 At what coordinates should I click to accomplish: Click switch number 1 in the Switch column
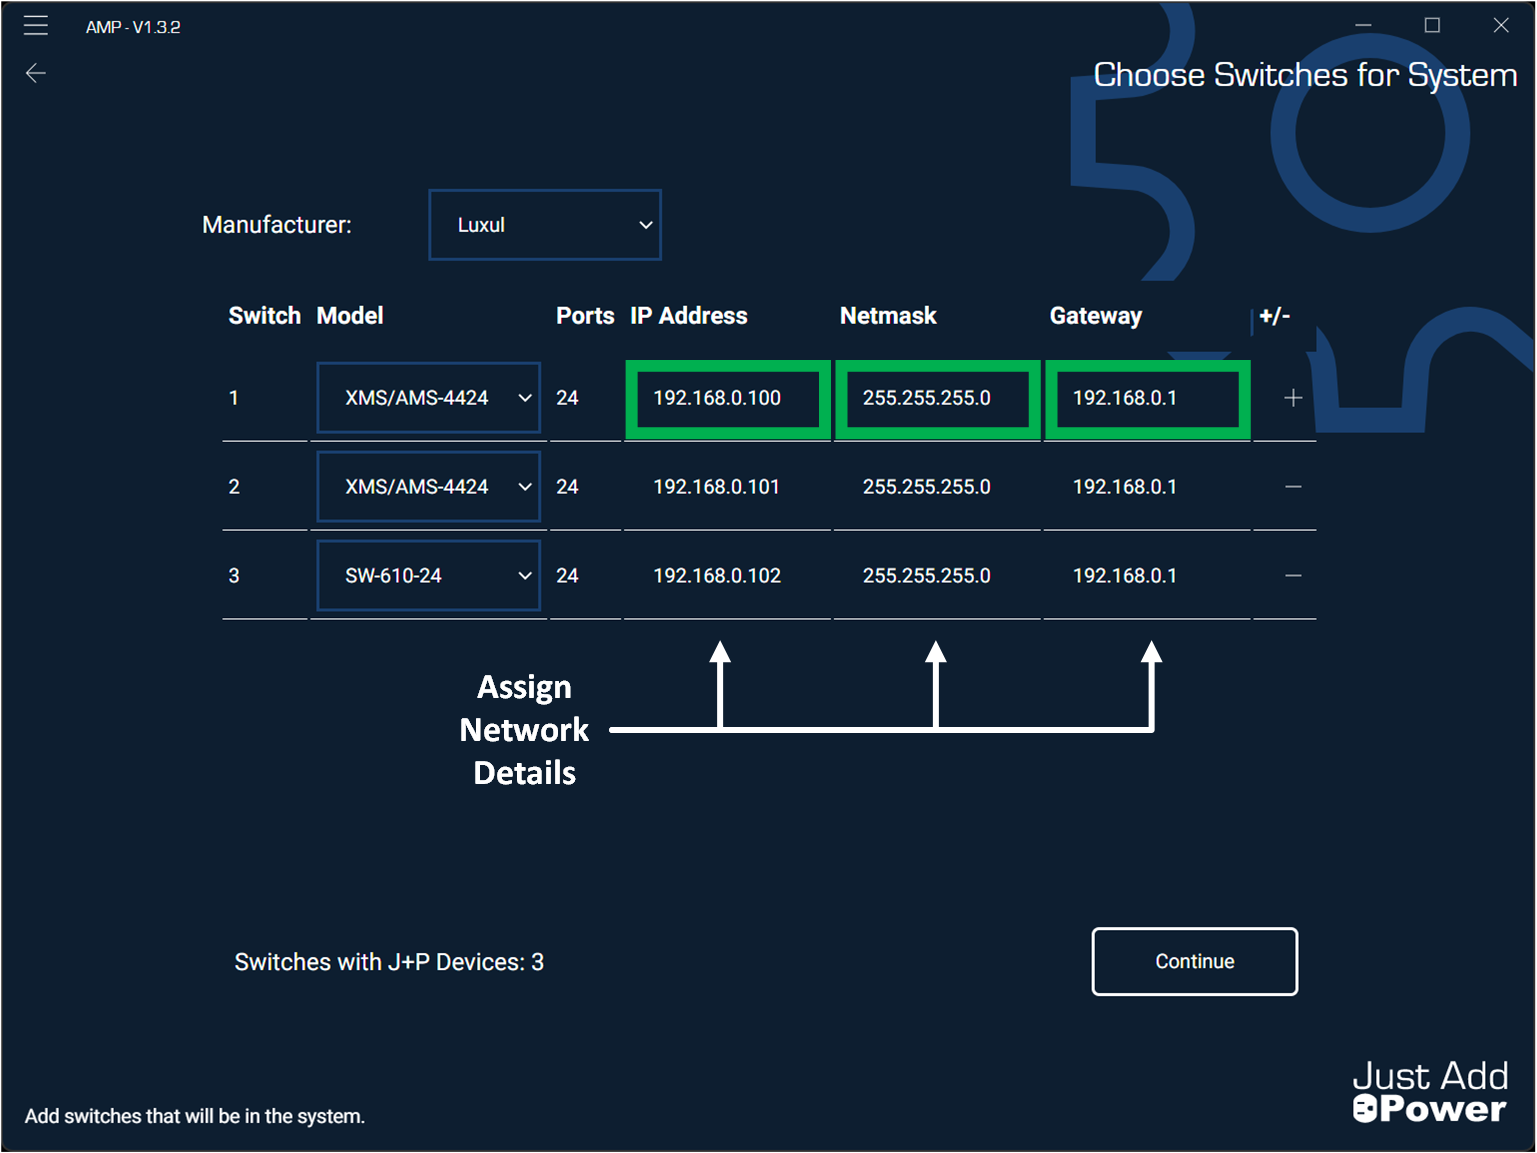coord(234,398)
